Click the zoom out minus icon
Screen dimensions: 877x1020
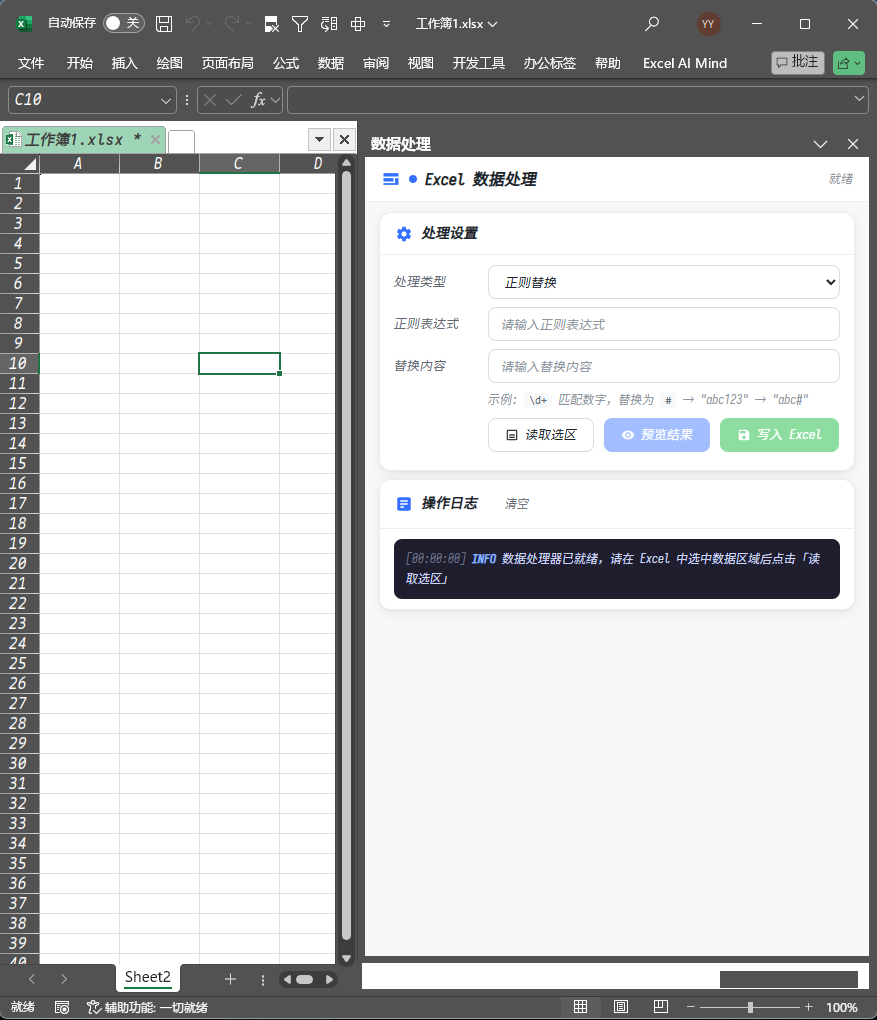pos(691,1007)
